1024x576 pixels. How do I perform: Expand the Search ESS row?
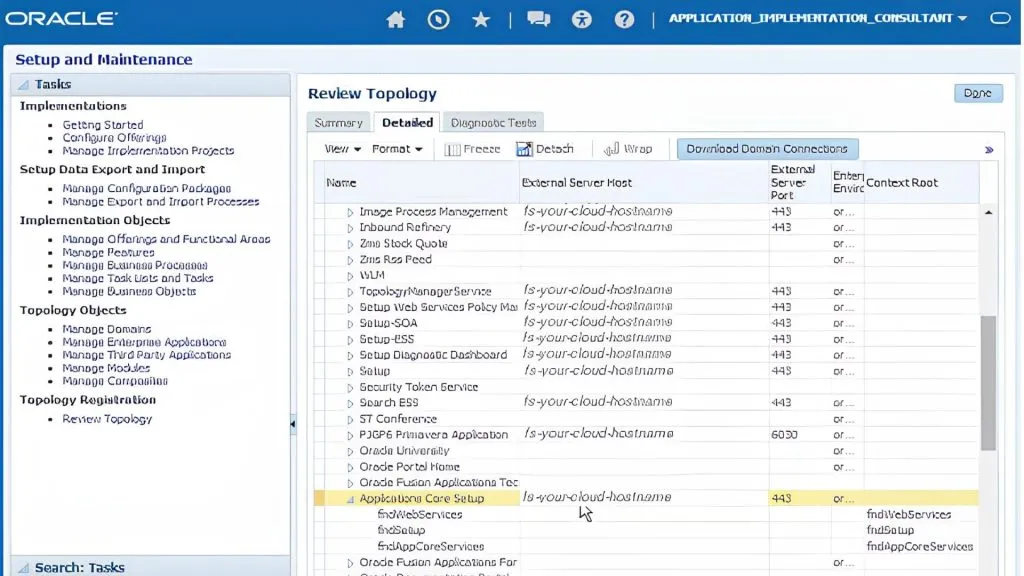point(350,404)
